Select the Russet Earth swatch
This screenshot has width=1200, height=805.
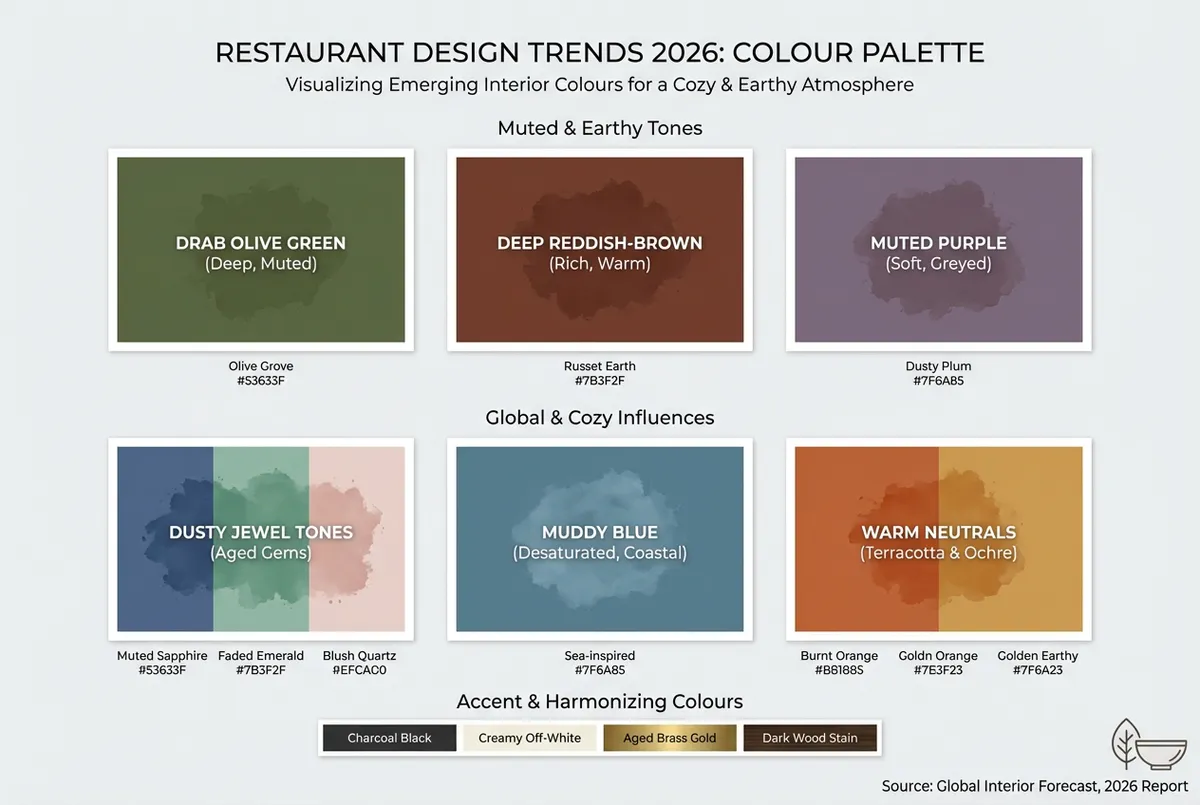tap(599, 249)
